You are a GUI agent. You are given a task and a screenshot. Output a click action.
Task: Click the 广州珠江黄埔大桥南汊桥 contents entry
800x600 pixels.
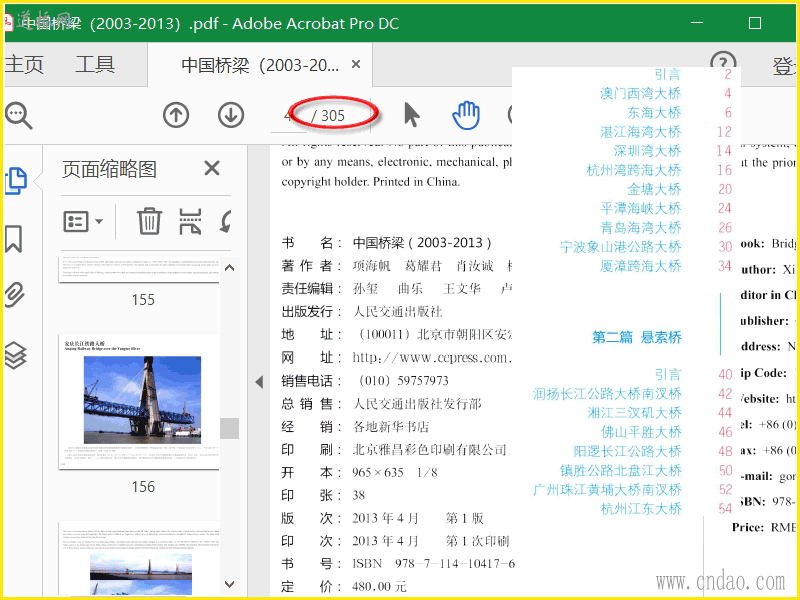point(607,490)
